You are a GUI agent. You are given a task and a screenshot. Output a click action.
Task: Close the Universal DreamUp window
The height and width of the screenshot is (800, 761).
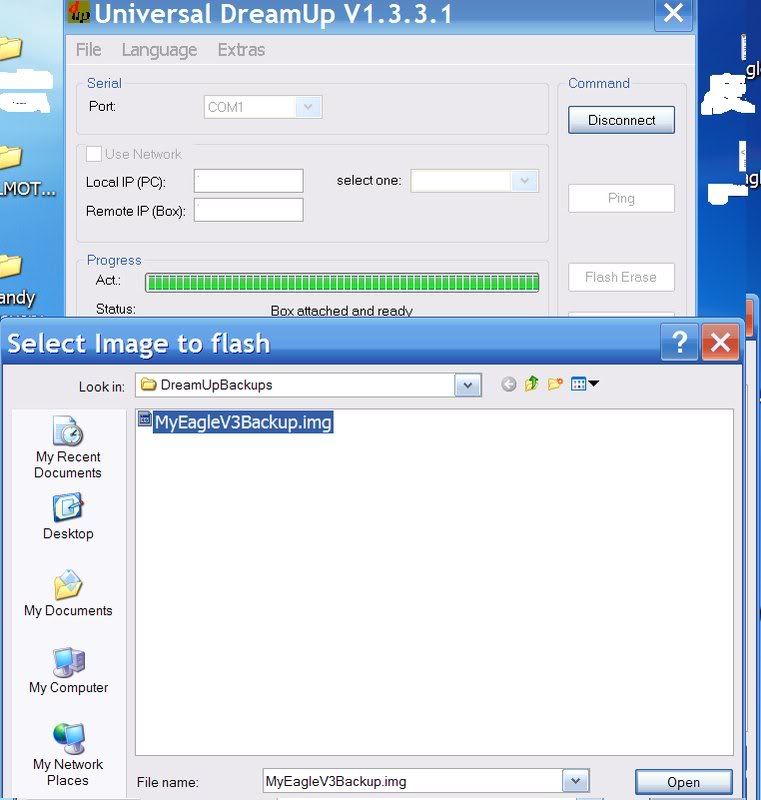pyautogui.click(x=673, y=14)
